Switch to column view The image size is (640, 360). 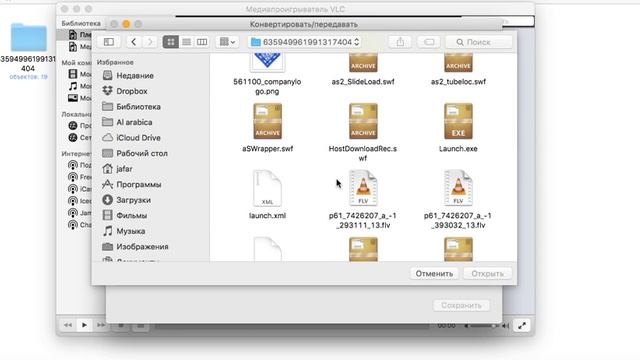202,42
